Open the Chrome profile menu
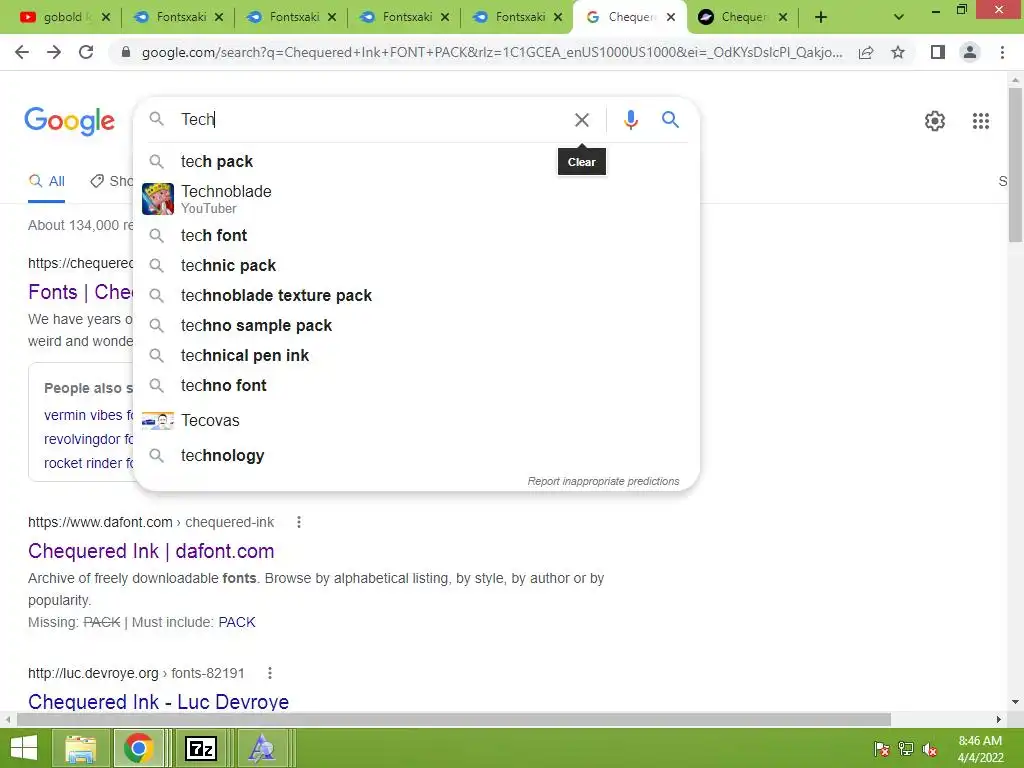Viewport: 1024px width, 768px height. point(970,52)
